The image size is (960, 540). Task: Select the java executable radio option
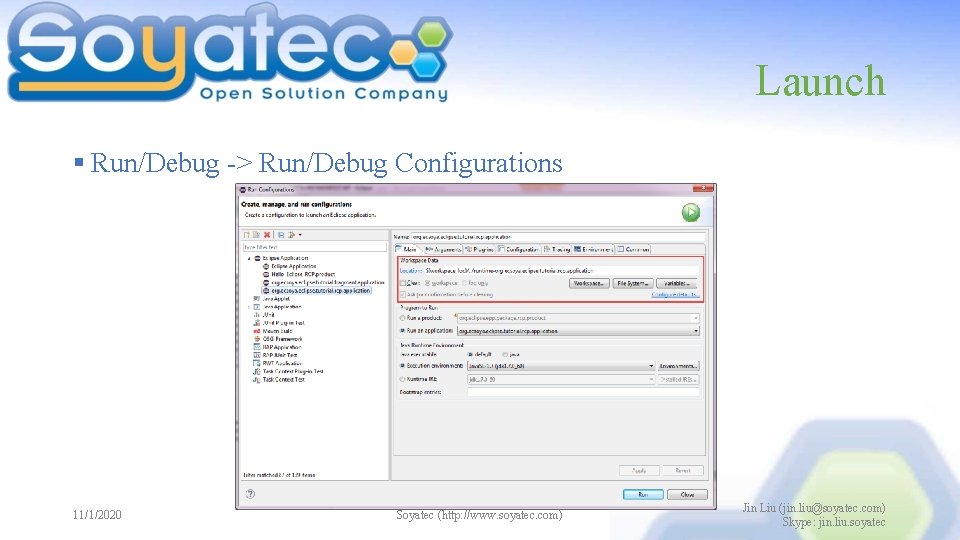click(x=505, y=354)
